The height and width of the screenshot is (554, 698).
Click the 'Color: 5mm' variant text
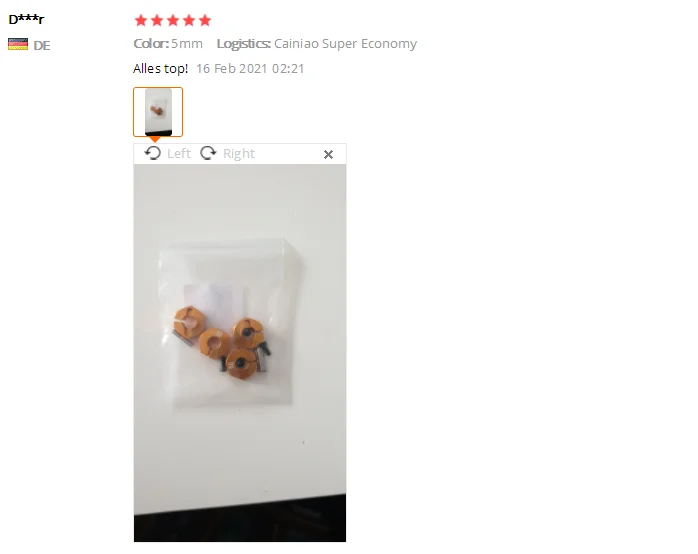click(x=168, y=44)
